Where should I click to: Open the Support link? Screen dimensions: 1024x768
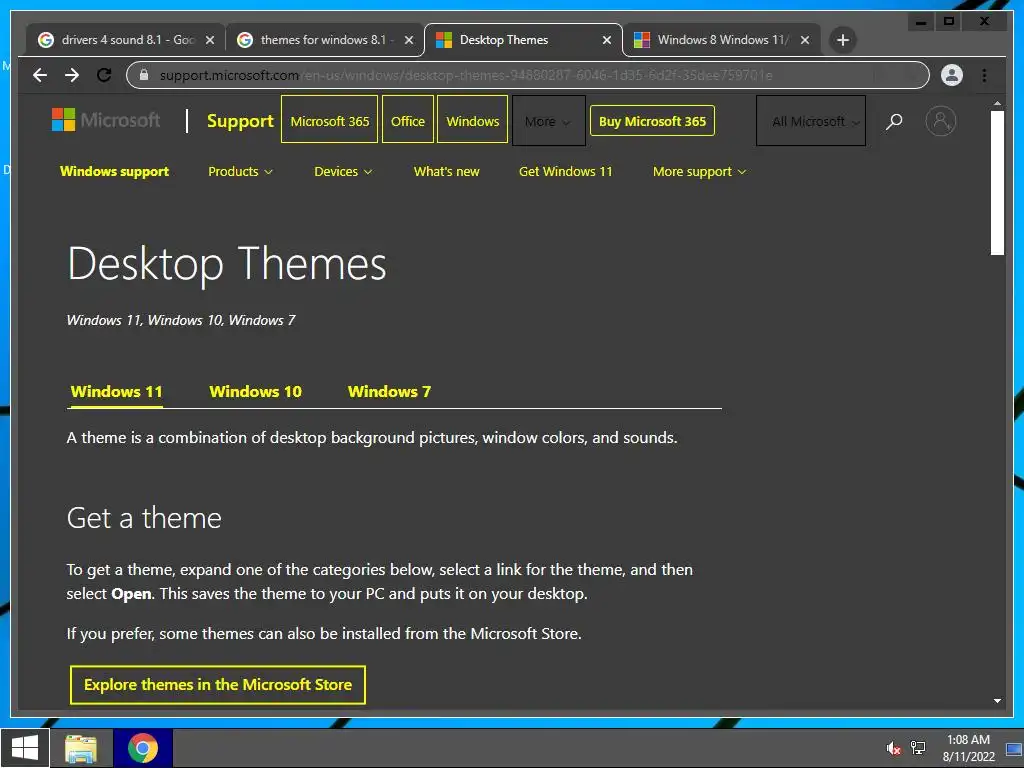pos(240,121)
